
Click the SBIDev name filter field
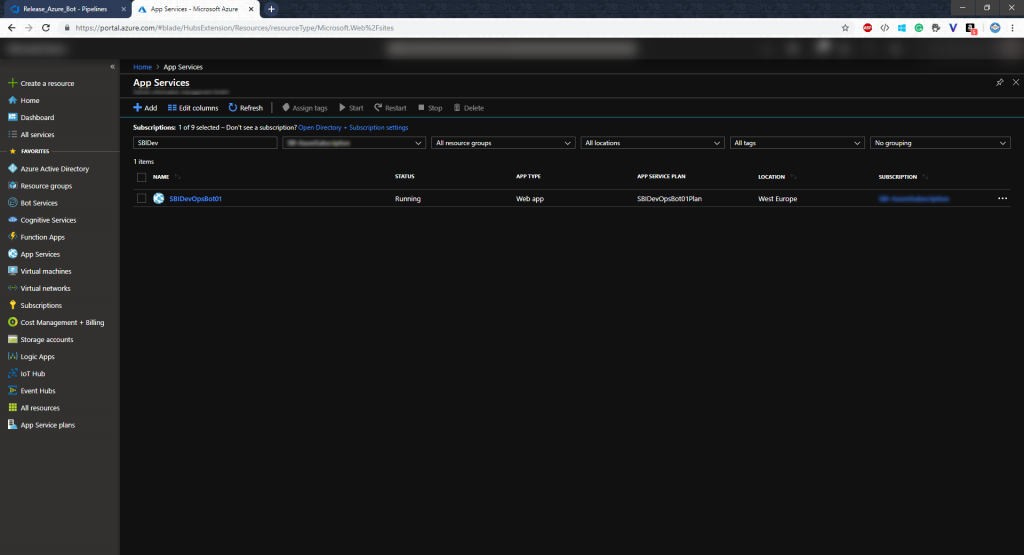[205, 143]
